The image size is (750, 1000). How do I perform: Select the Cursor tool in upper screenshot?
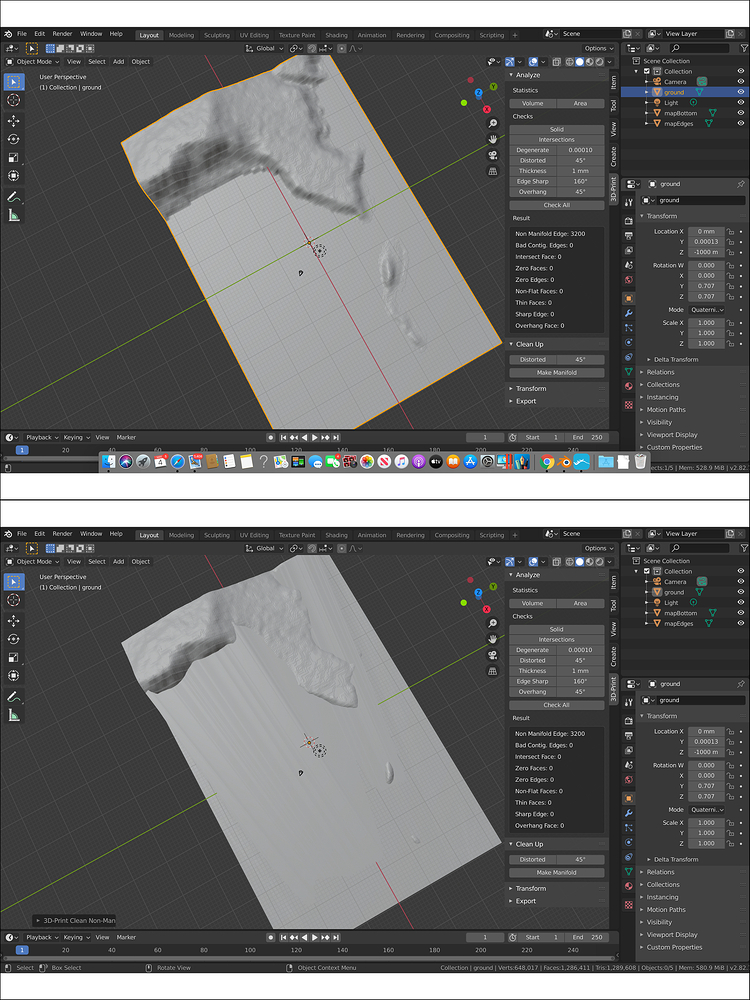[x=13, y=100]
